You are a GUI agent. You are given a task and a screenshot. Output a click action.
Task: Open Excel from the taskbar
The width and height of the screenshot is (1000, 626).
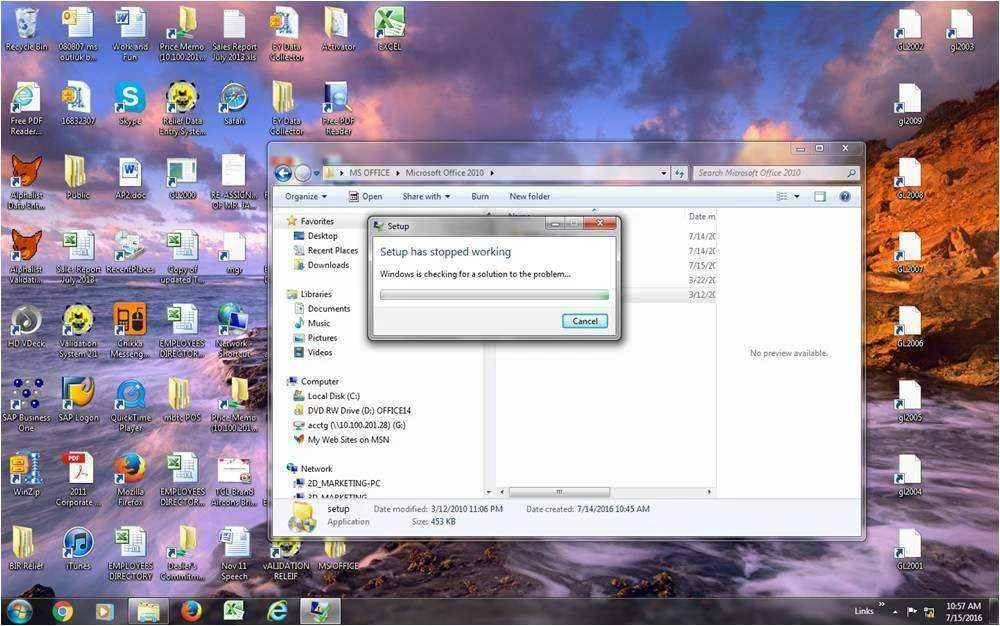pyautogui.click(x=233, y=612)
